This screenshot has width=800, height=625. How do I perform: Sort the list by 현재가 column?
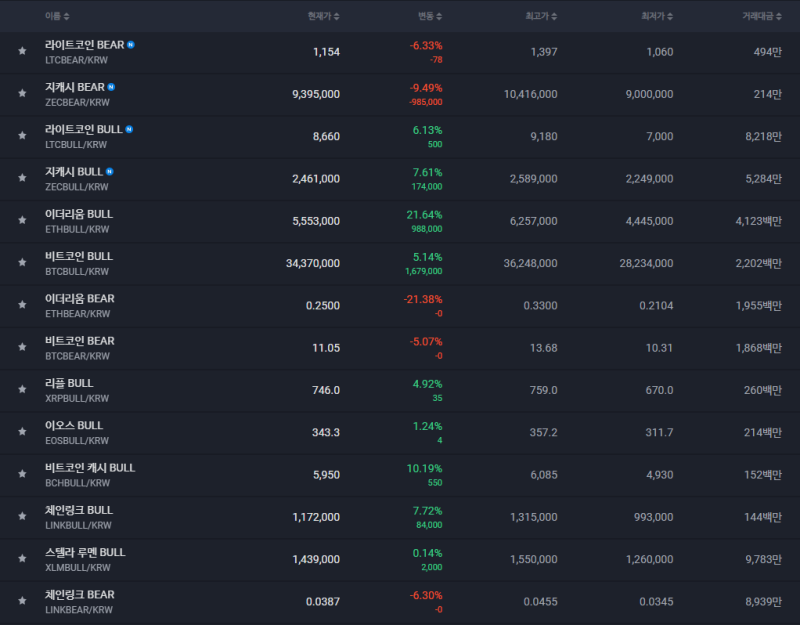323,16
